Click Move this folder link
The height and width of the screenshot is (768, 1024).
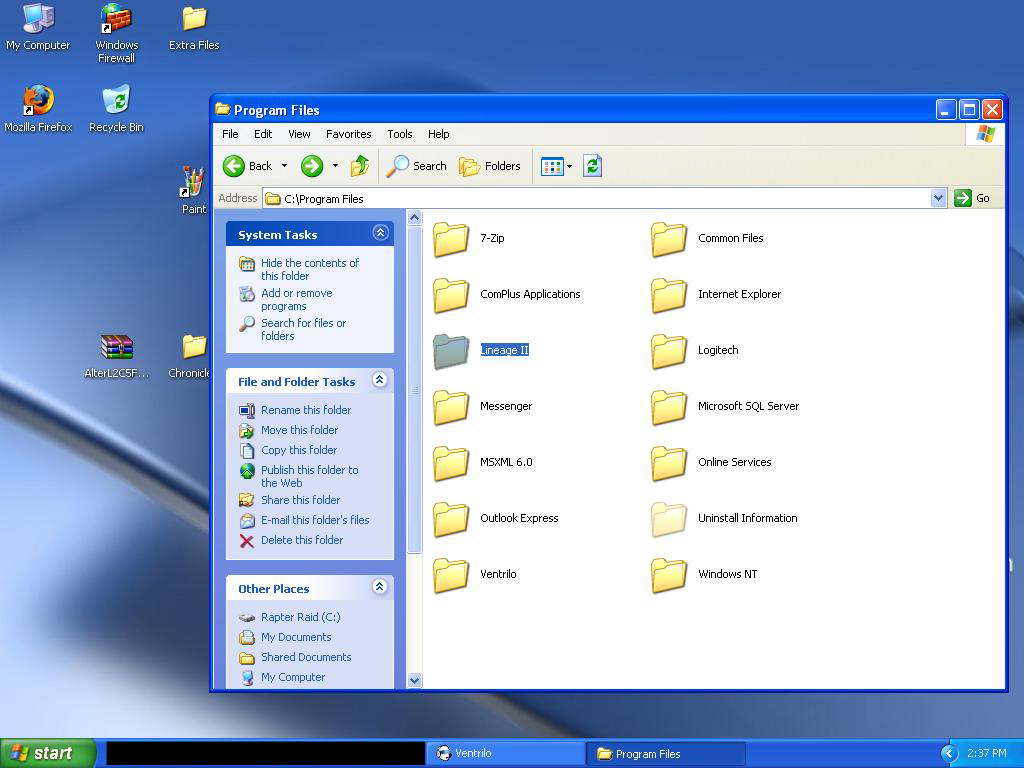click(299, 430)
